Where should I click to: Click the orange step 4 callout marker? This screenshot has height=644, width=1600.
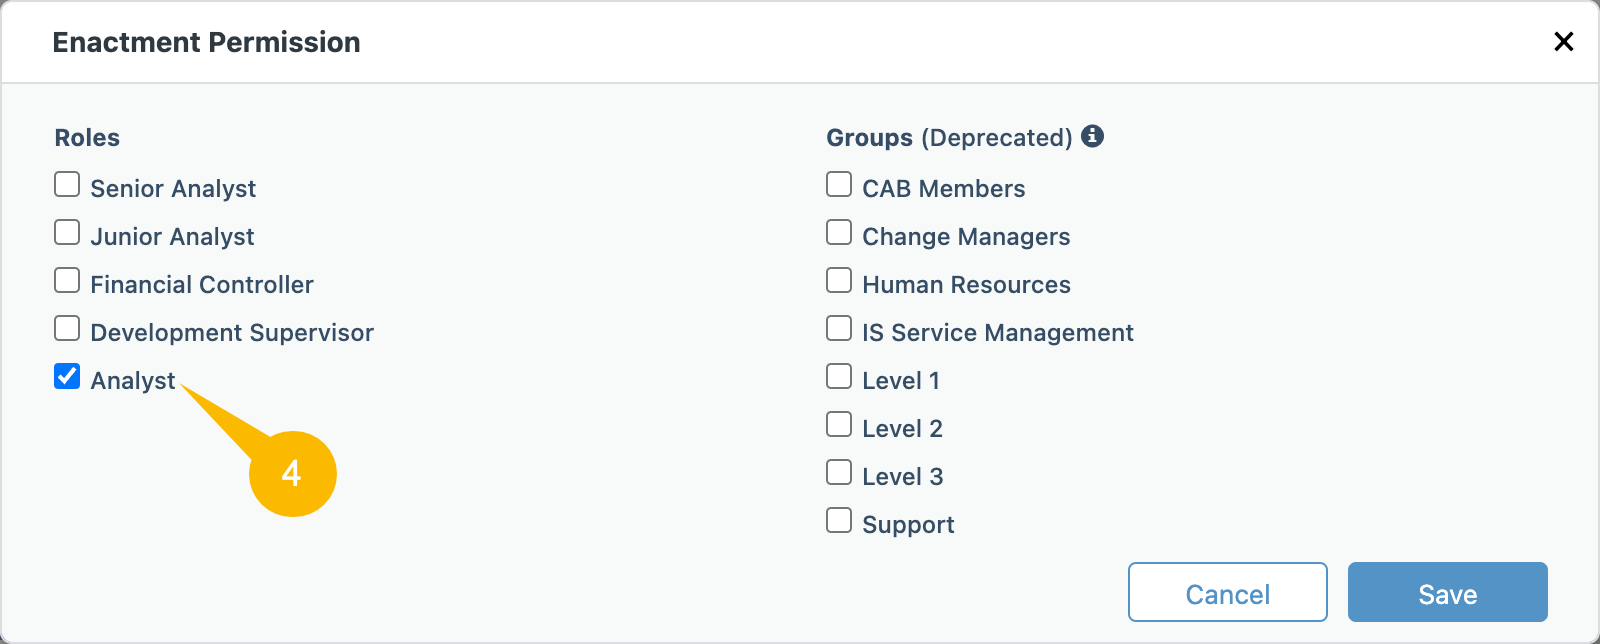292,473
